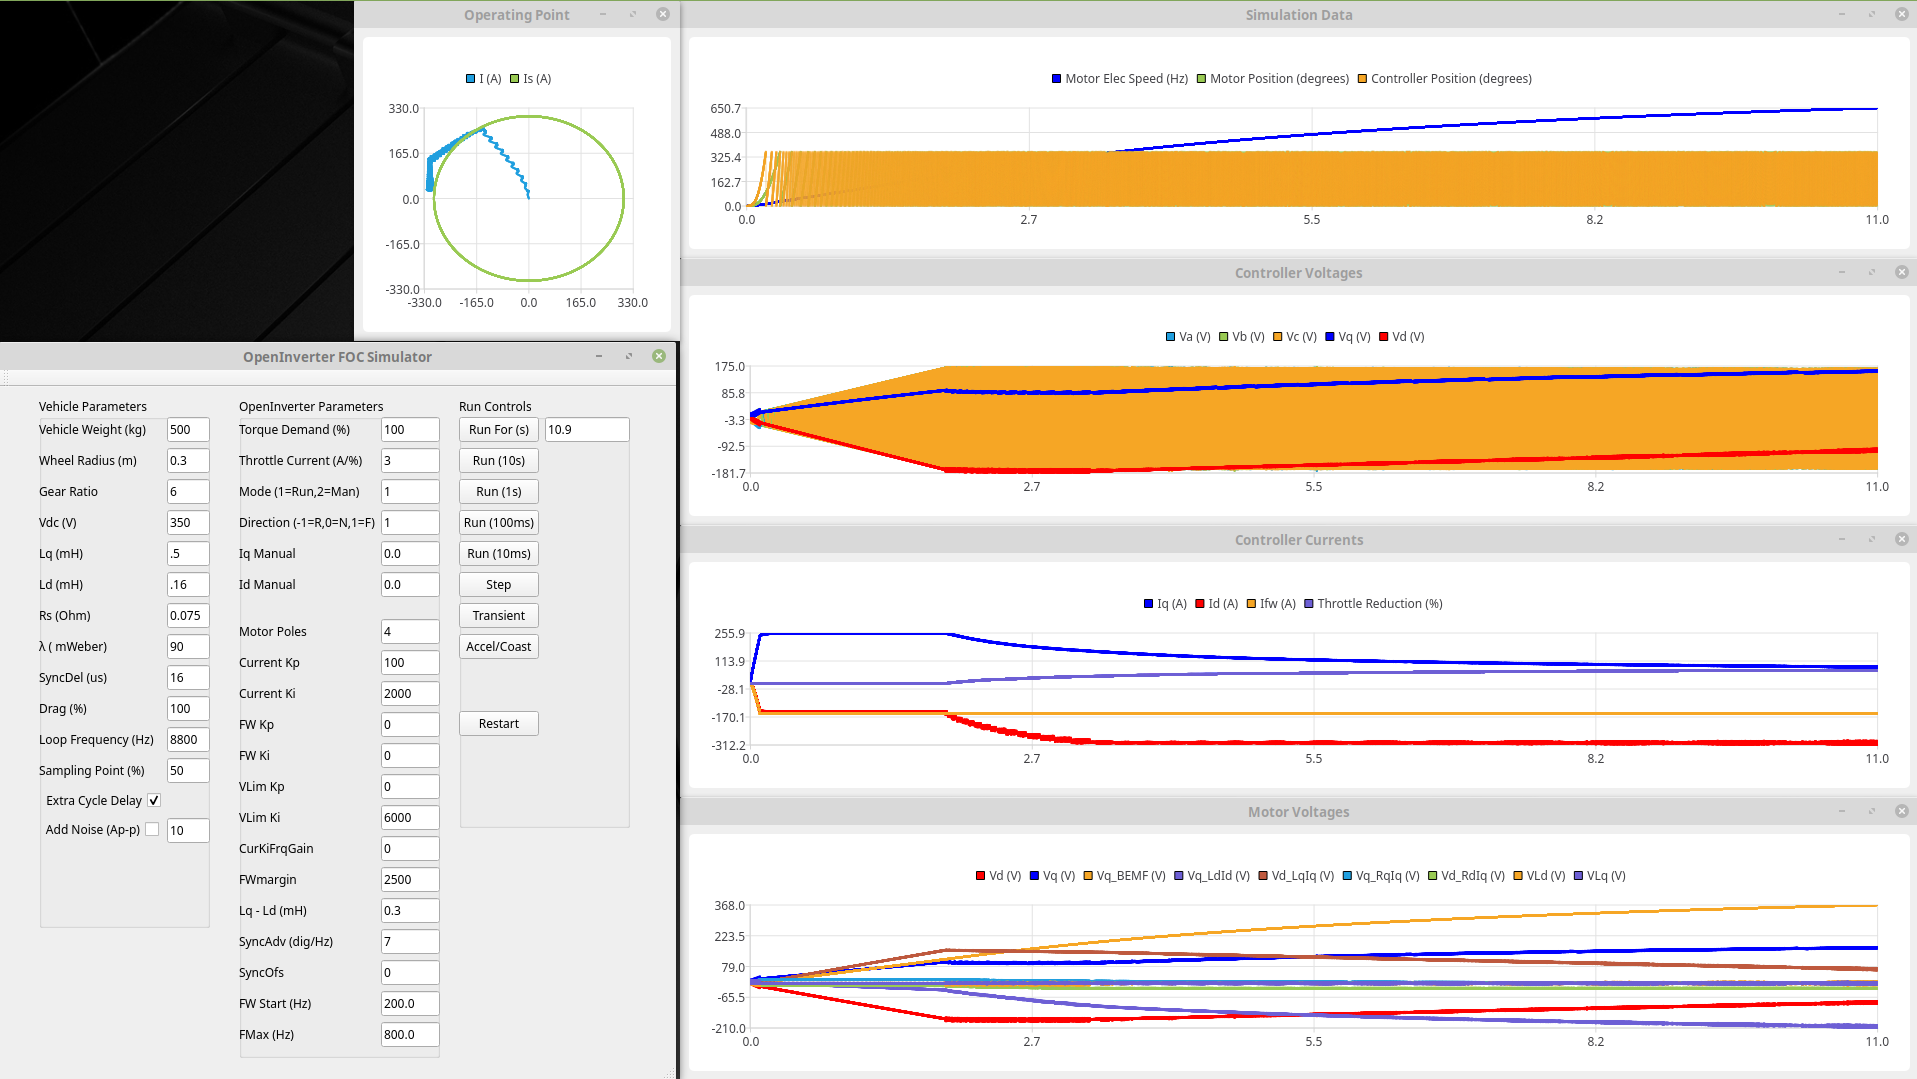Enable the Add Noise checkbox
1917x1079 pixels.
(x=152, y=829)
